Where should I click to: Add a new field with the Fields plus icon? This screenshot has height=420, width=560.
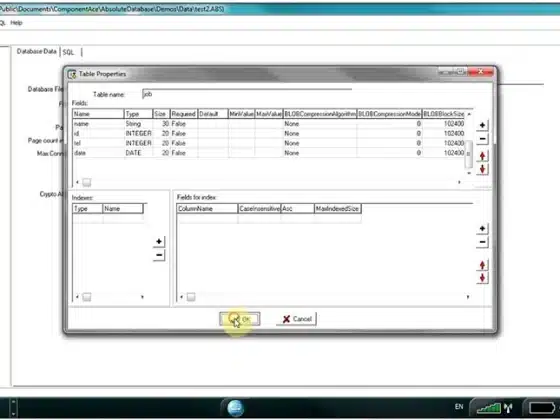[482, 125]
